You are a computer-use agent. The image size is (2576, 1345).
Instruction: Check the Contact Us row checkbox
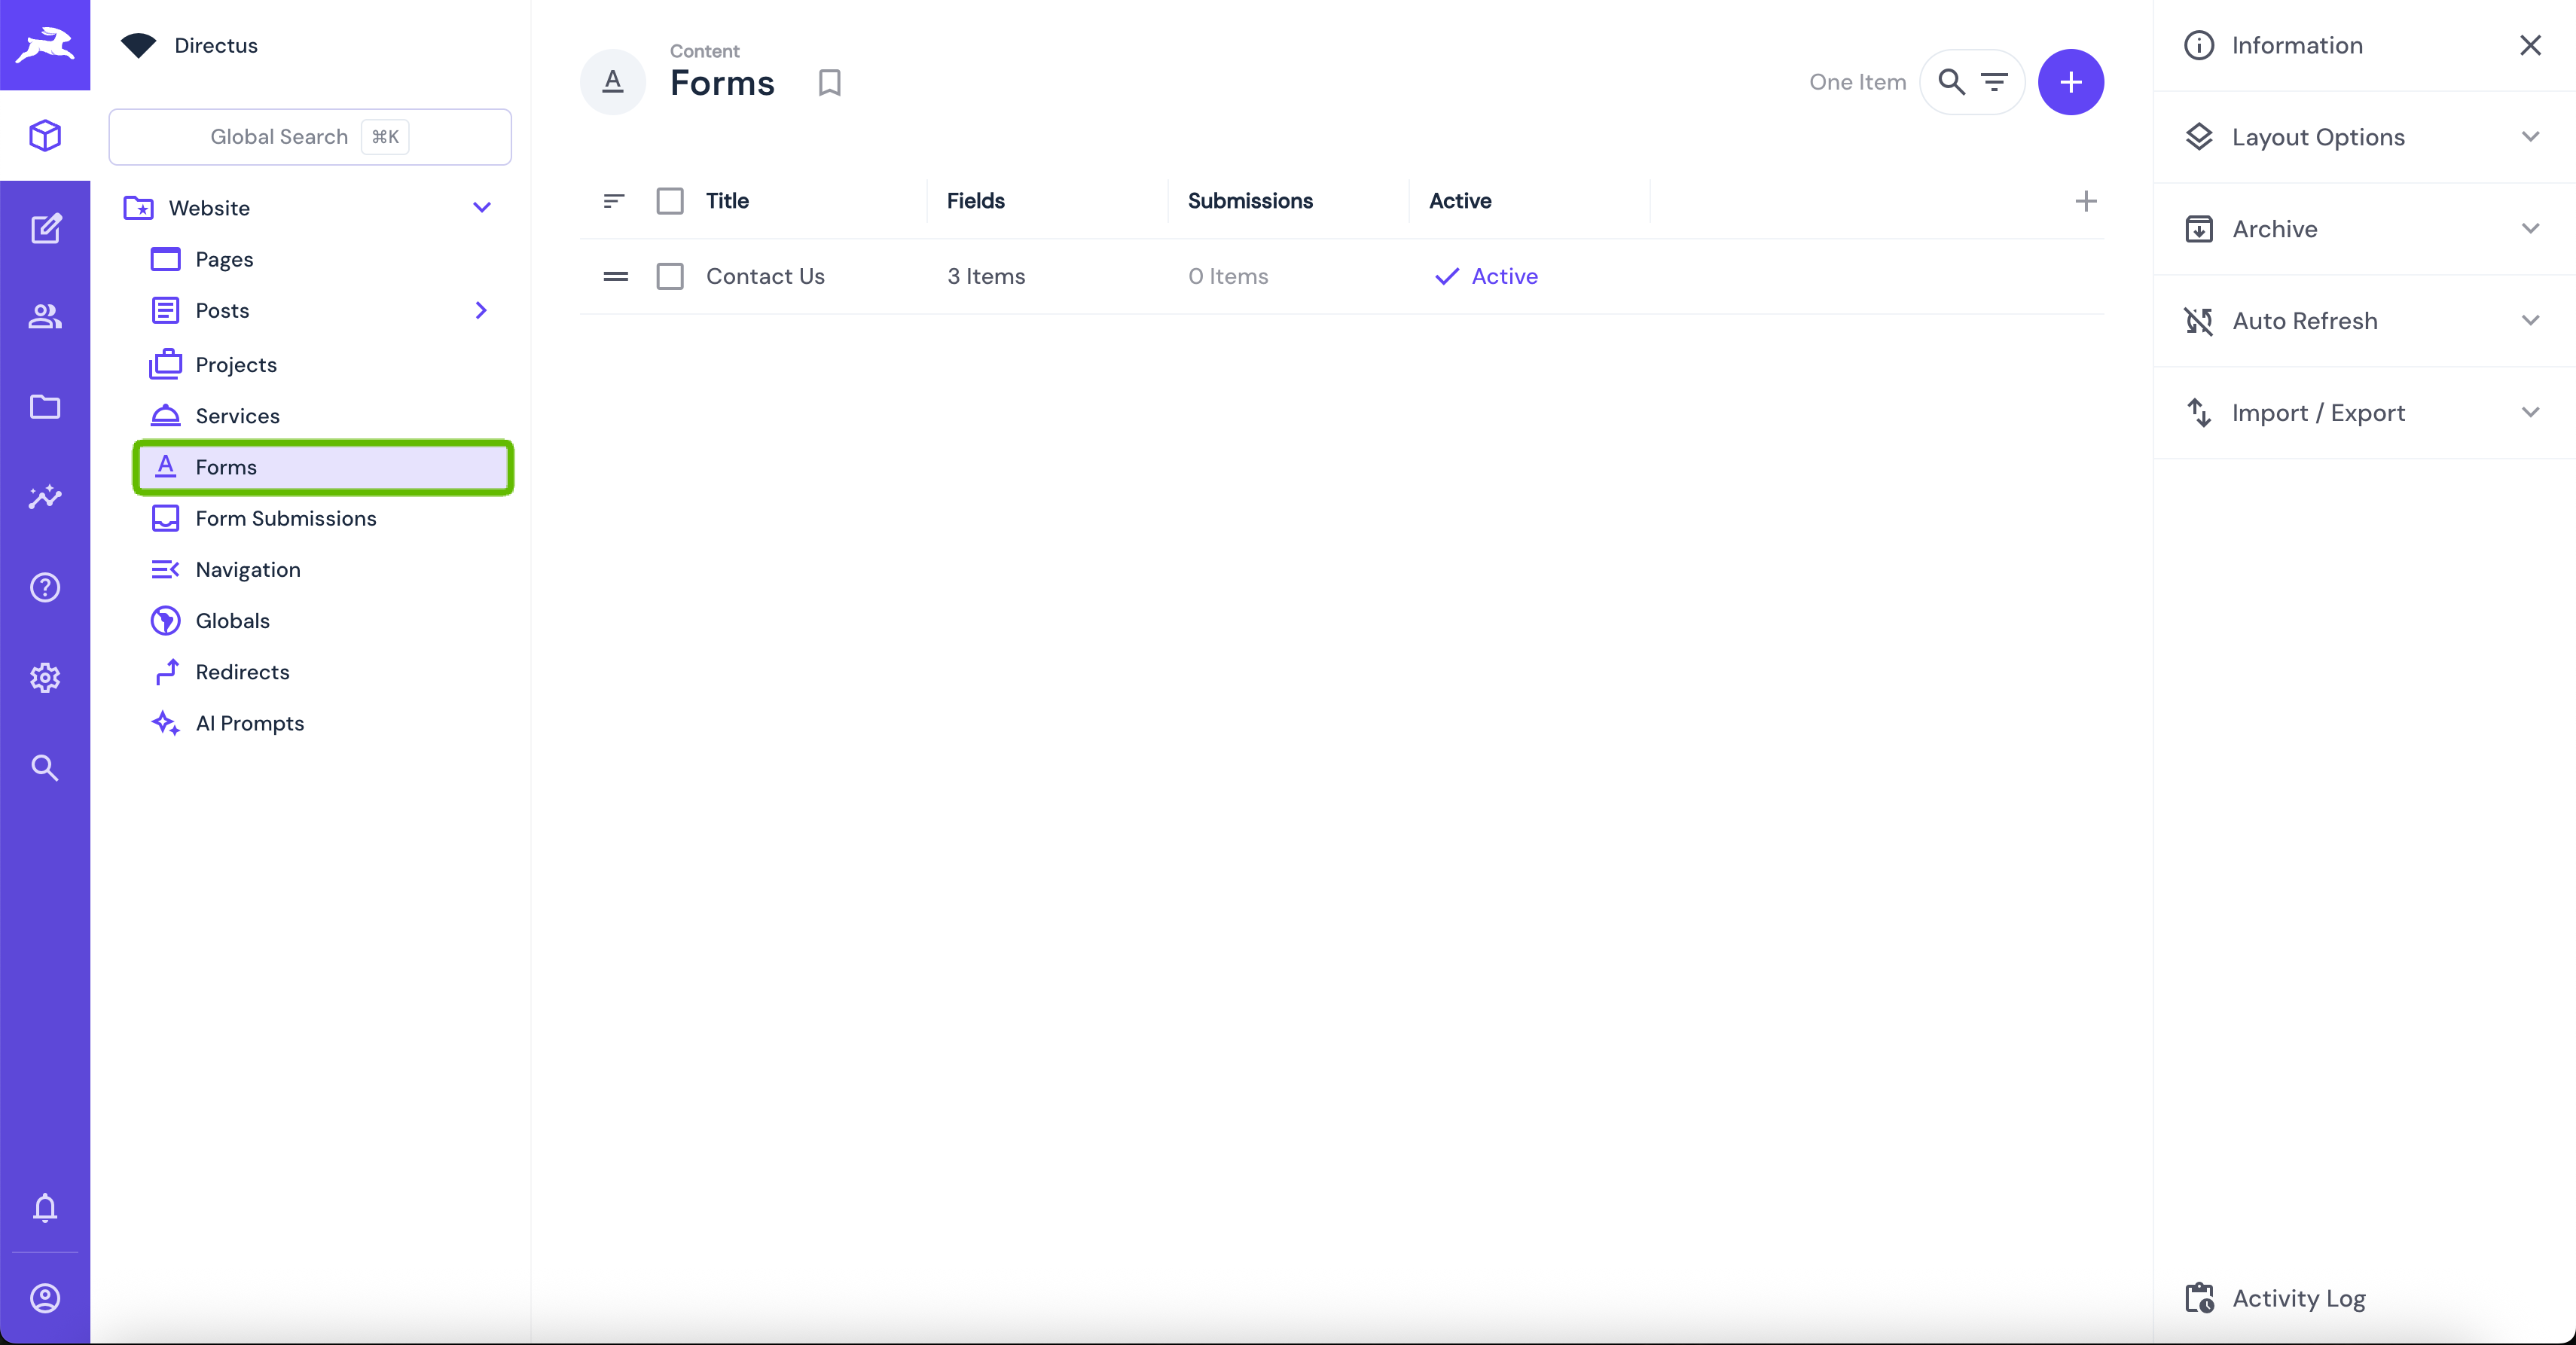pos(670,276)
